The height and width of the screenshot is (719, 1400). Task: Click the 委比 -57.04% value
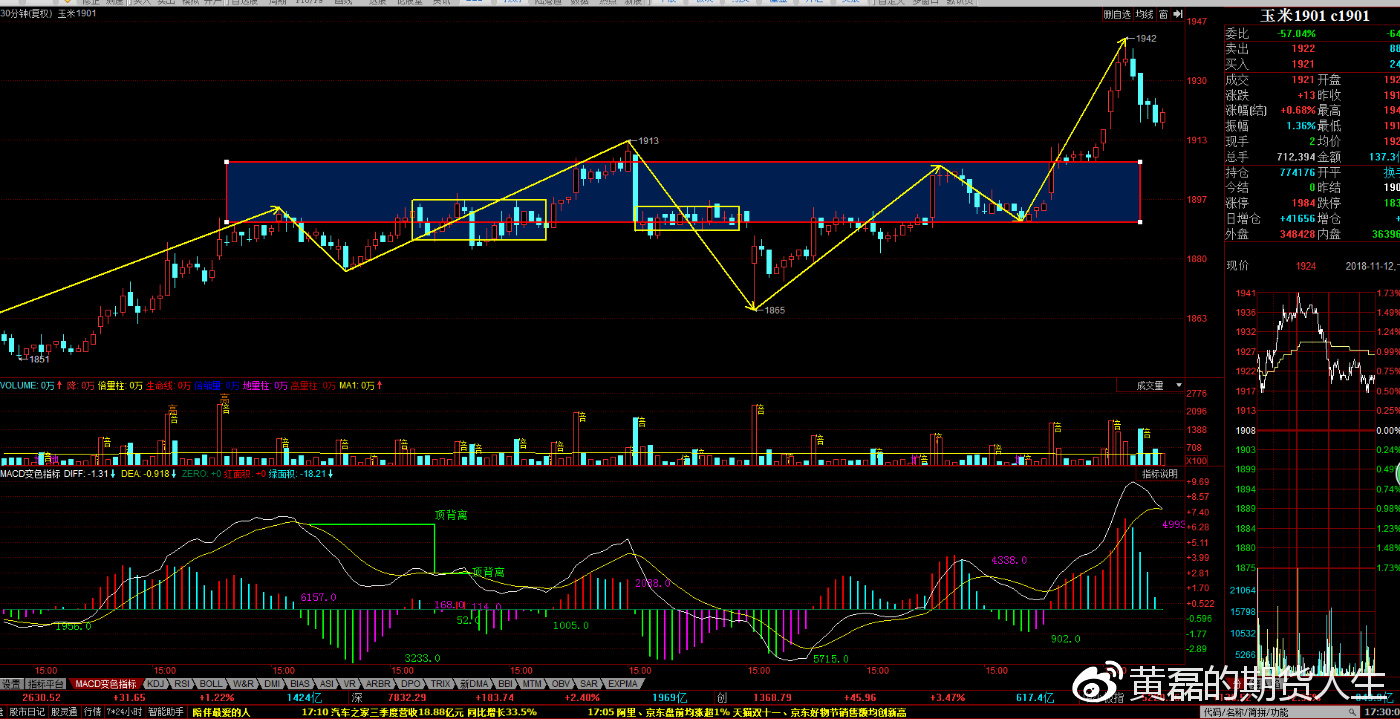pyautogui.click(x=1296, y=33)
